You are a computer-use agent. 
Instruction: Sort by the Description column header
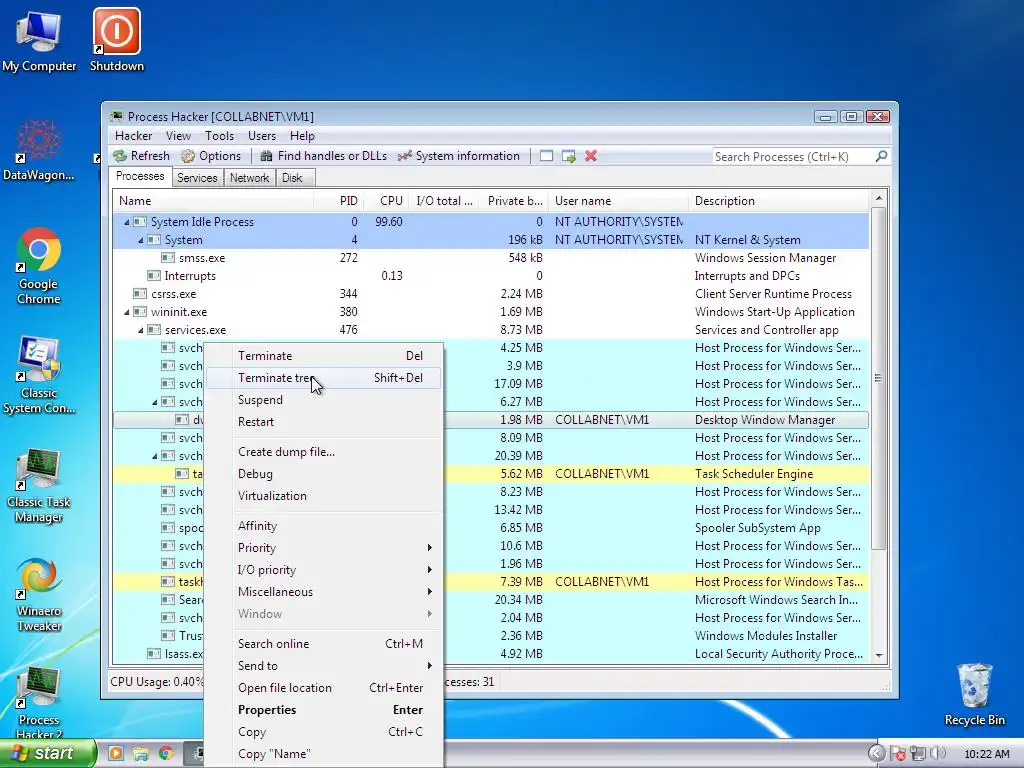tap(778, 201)
